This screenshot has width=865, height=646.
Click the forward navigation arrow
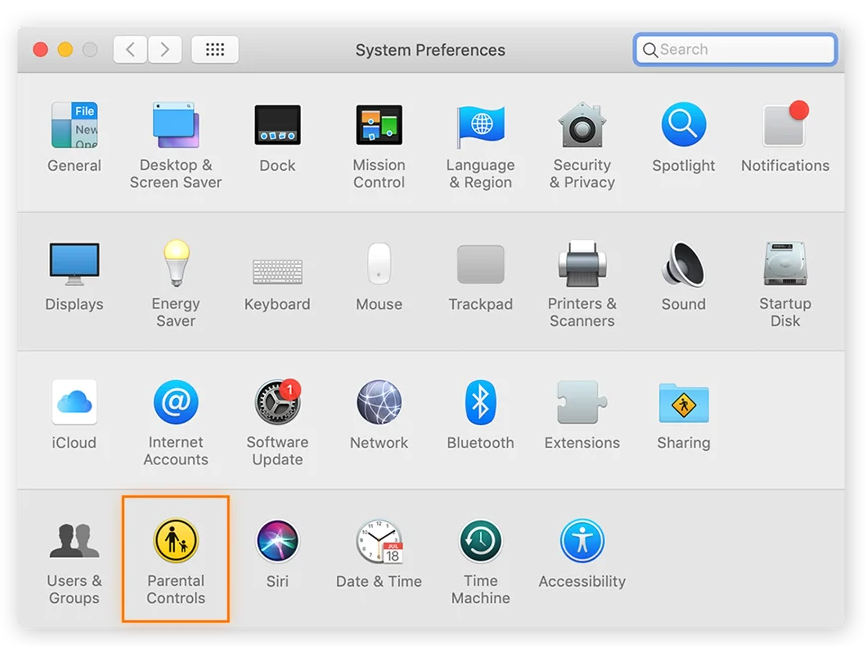coord(165,49)
